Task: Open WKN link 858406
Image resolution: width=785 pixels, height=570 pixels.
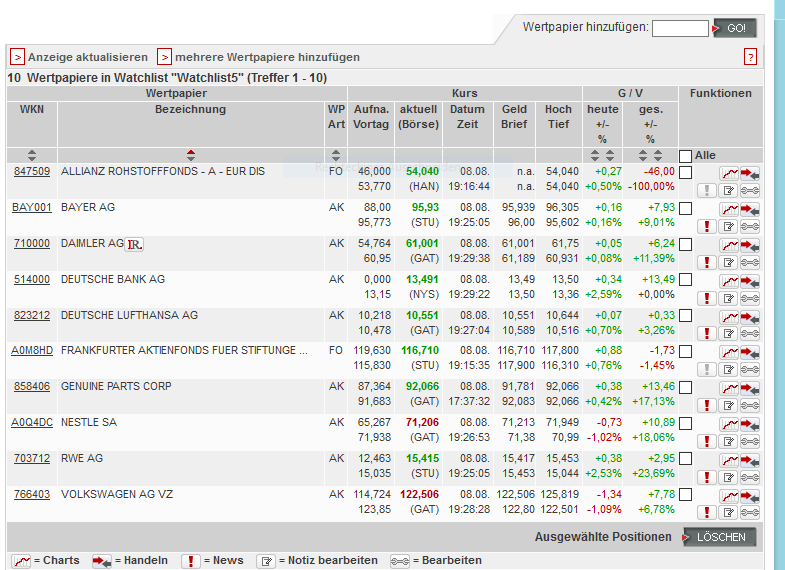Action: [x=32, y=386]
